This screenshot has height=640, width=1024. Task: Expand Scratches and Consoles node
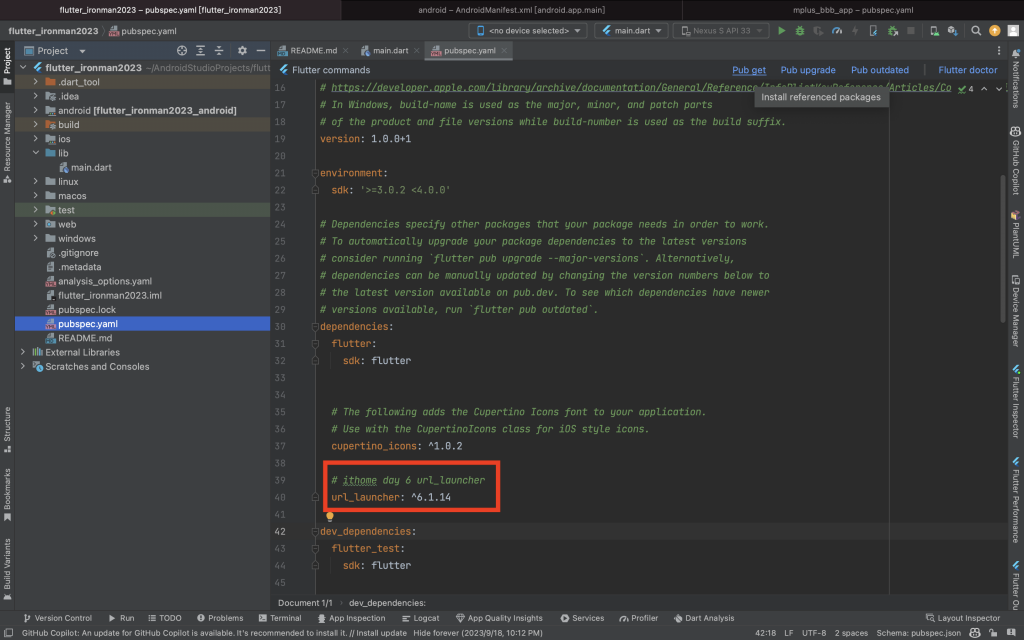tap(24, 366)
